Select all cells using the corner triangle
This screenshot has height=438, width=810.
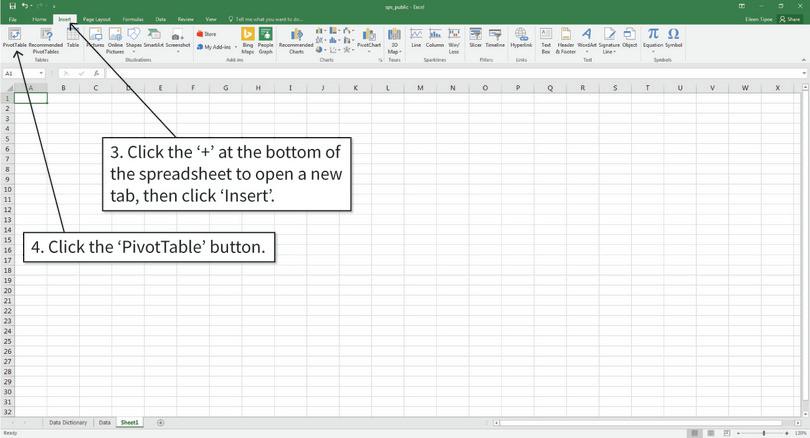pos(8,88)
